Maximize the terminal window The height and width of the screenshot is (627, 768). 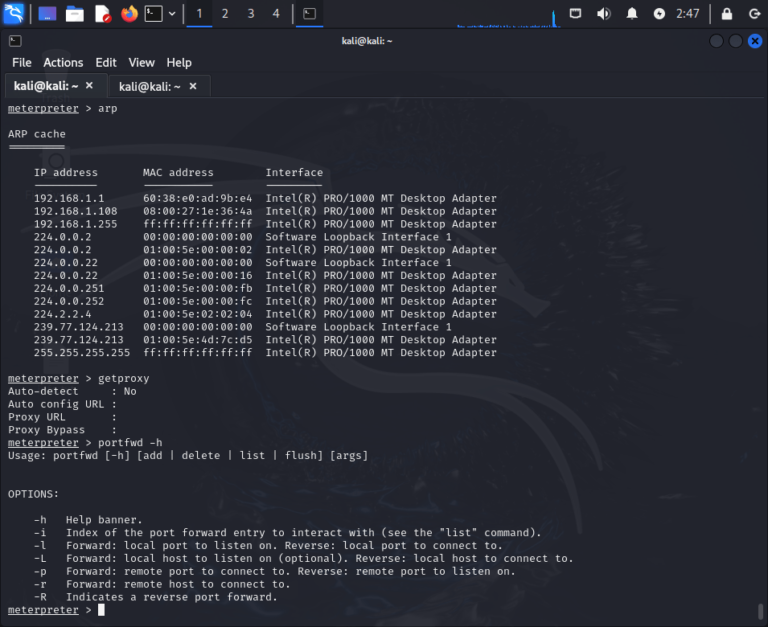click(735, 41)
